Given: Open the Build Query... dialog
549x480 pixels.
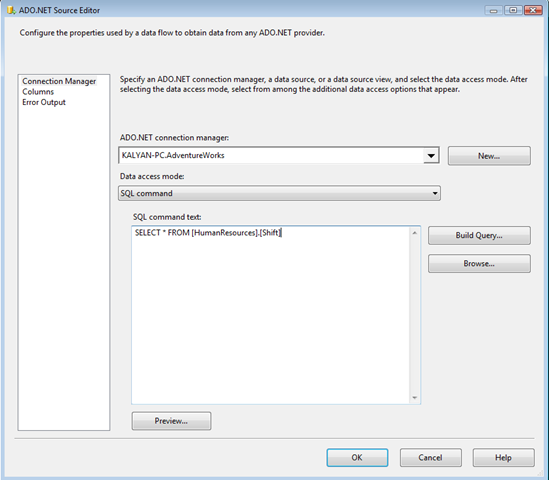Looking at the screenshot, I should pyautogui.click(x=479, y=235).
